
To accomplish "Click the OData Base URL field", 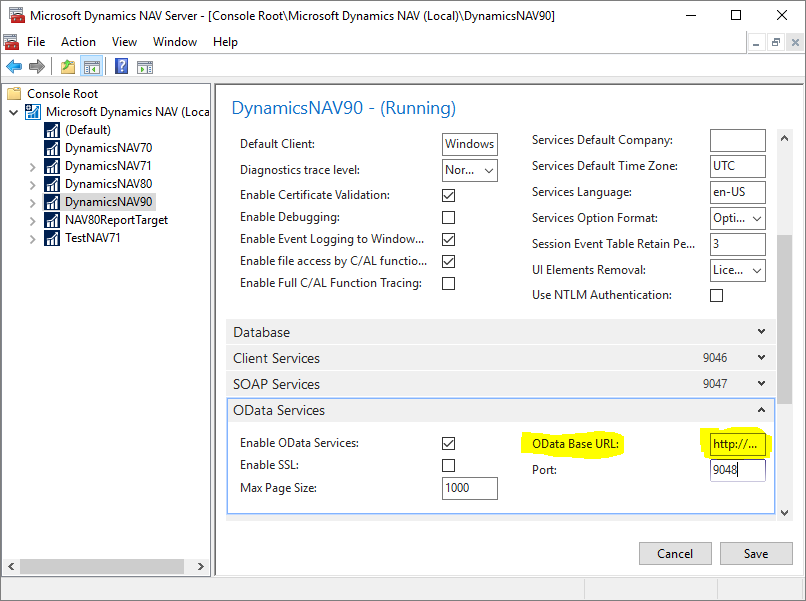I will click(x=738, y=444).
